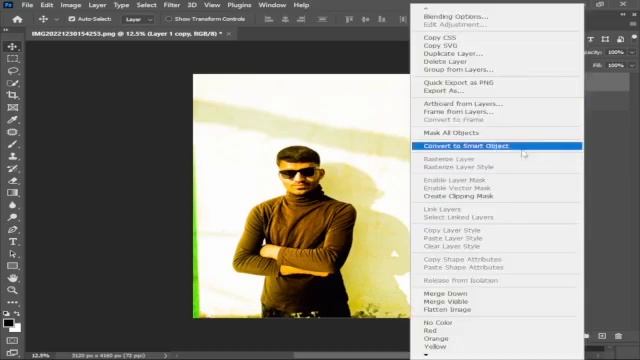Open the Plugins menu

point(239,5)
